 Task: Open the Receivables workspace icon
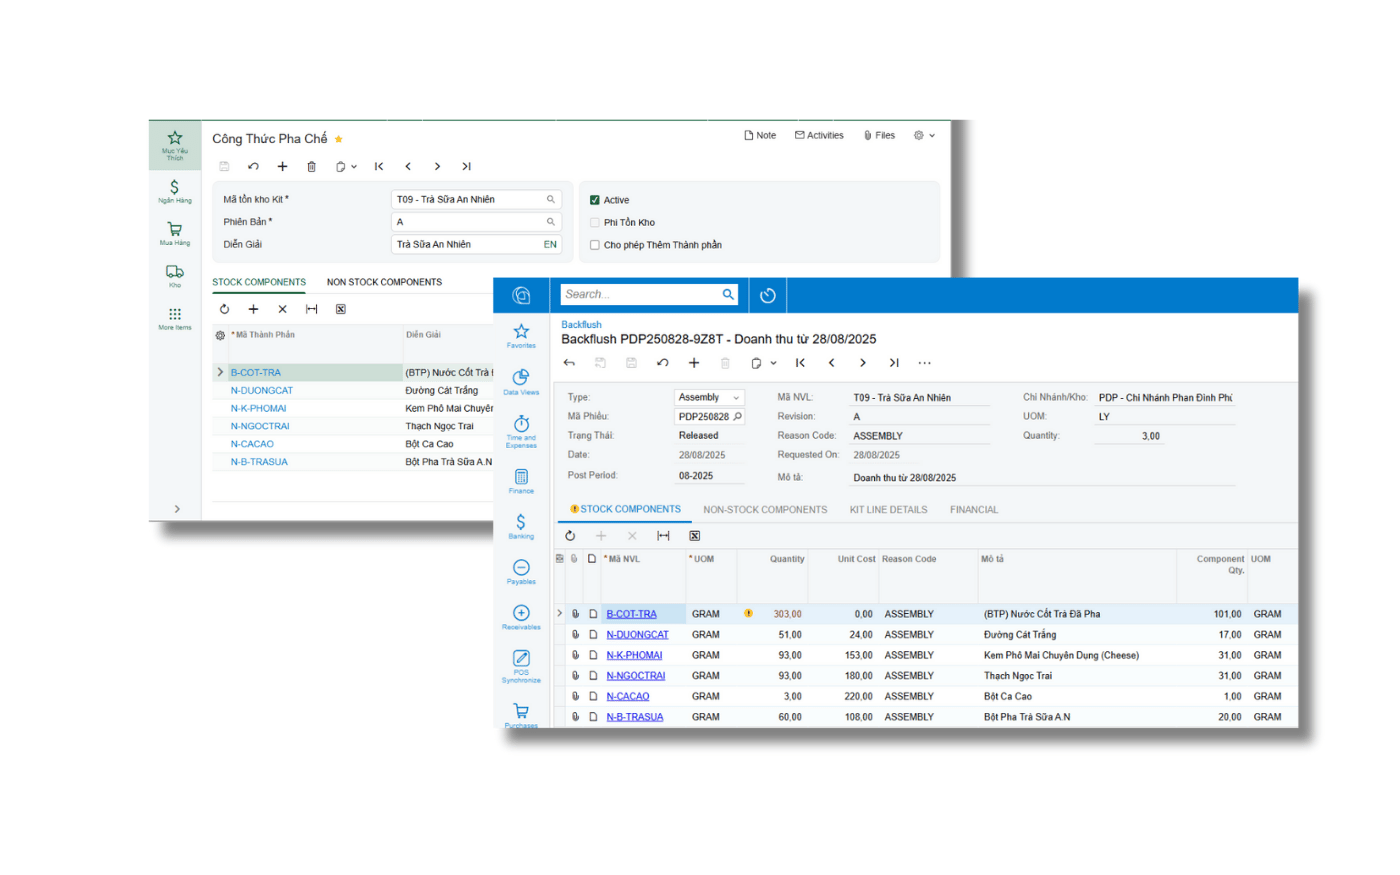pyautogui.click(x=521, y=617)
